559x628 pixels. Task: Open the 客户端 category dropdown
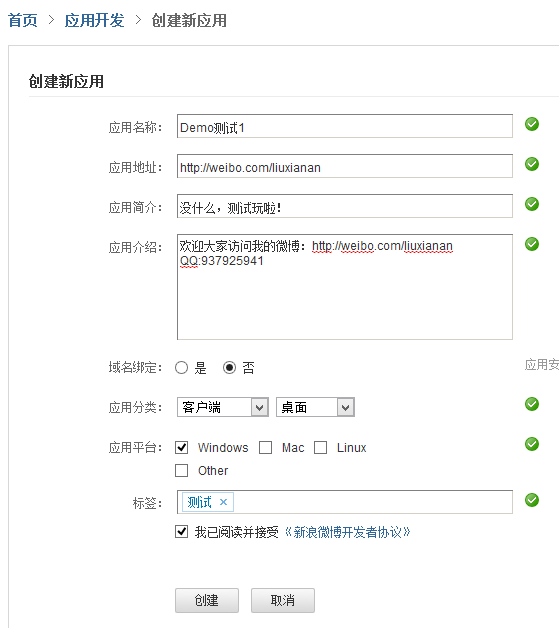223,407
